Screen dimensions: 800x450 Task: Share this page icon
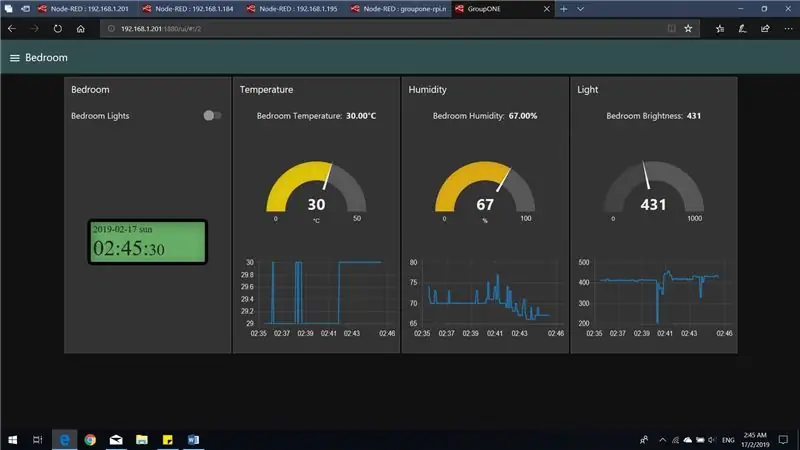pos(765,29)
